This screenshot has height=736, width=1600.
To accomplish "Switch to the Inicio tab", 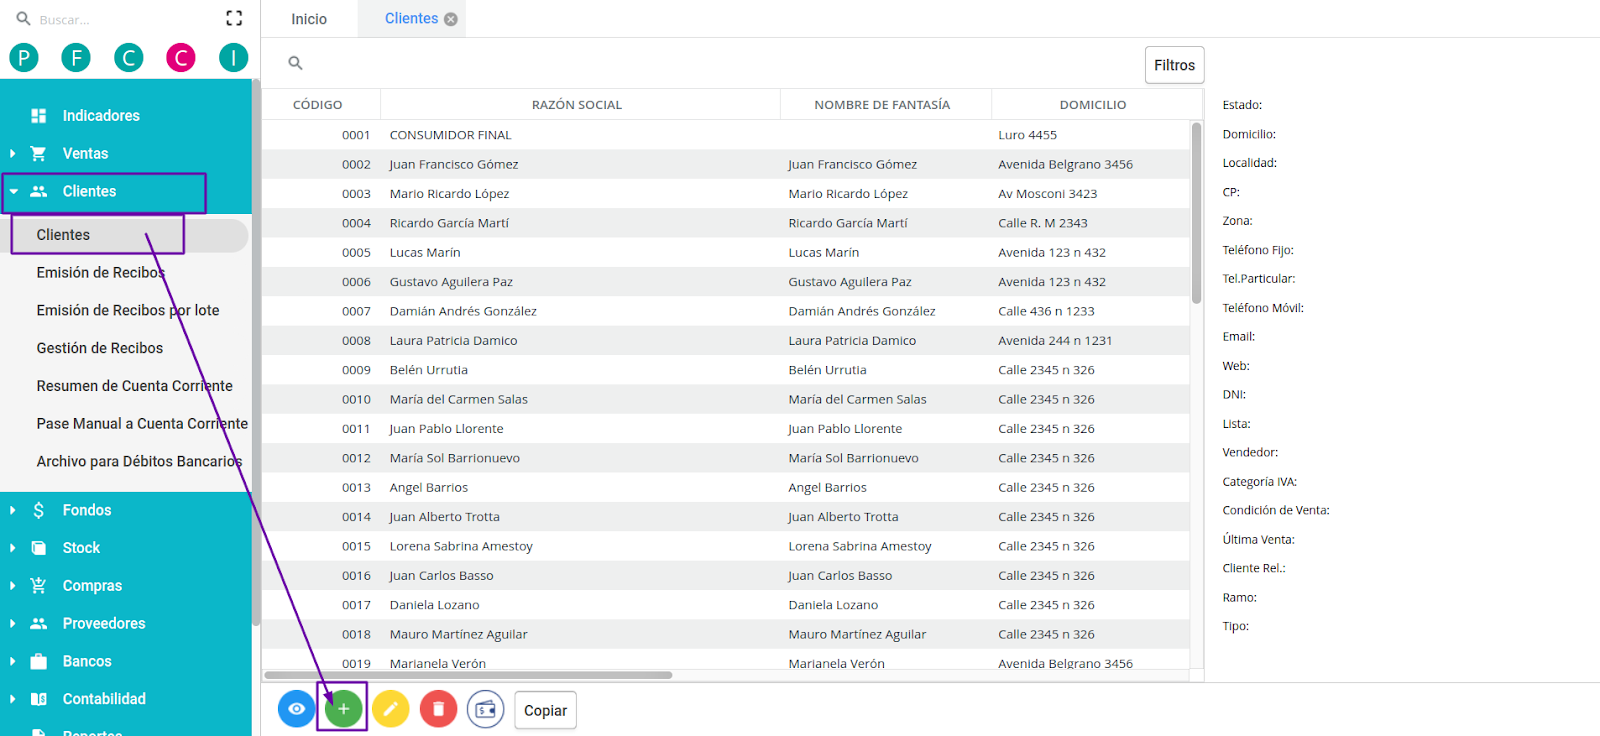I will pos(309,19).
